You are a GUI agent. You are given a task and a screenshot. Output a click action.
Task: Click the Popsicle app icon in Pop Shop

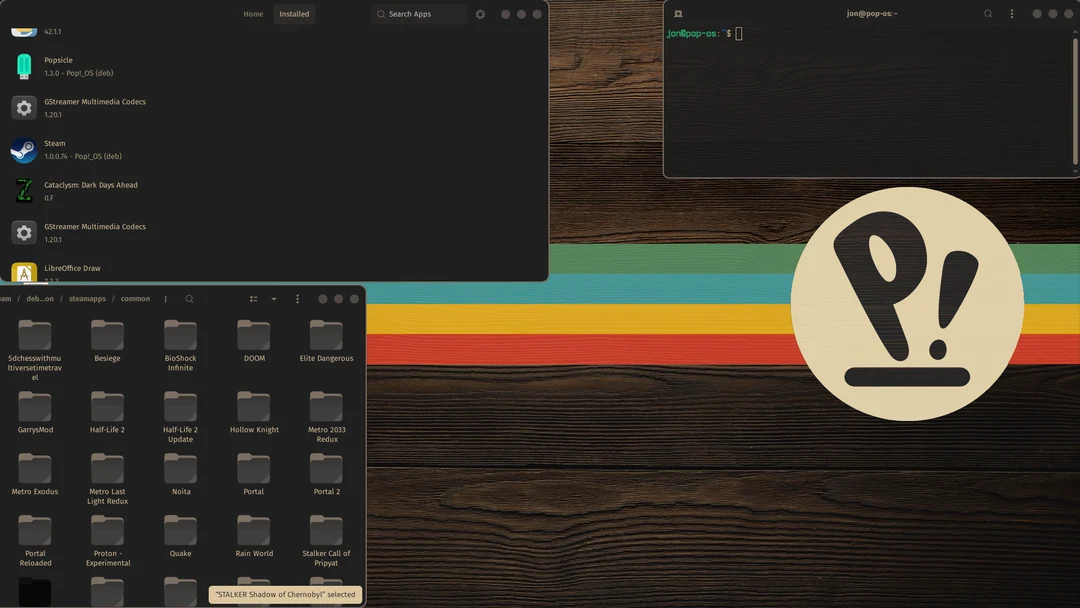(23, 66)
